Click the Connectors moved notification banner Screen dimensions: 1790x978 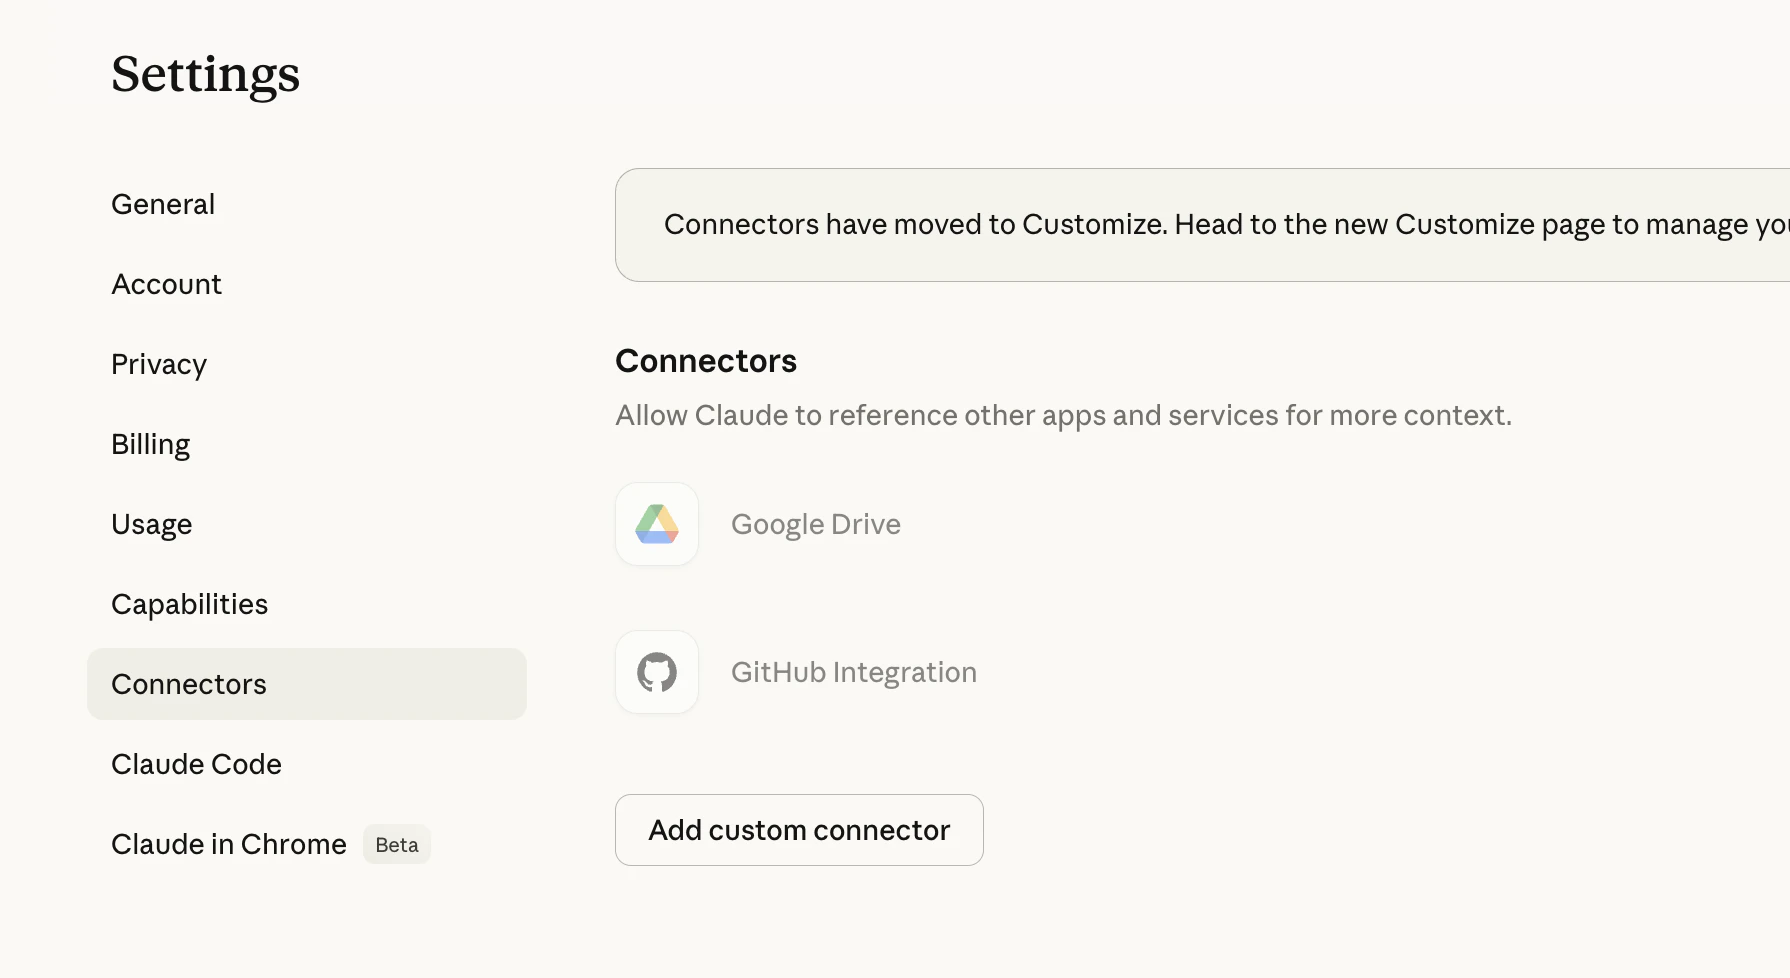pyautogui.click(x=1200, y=225)
